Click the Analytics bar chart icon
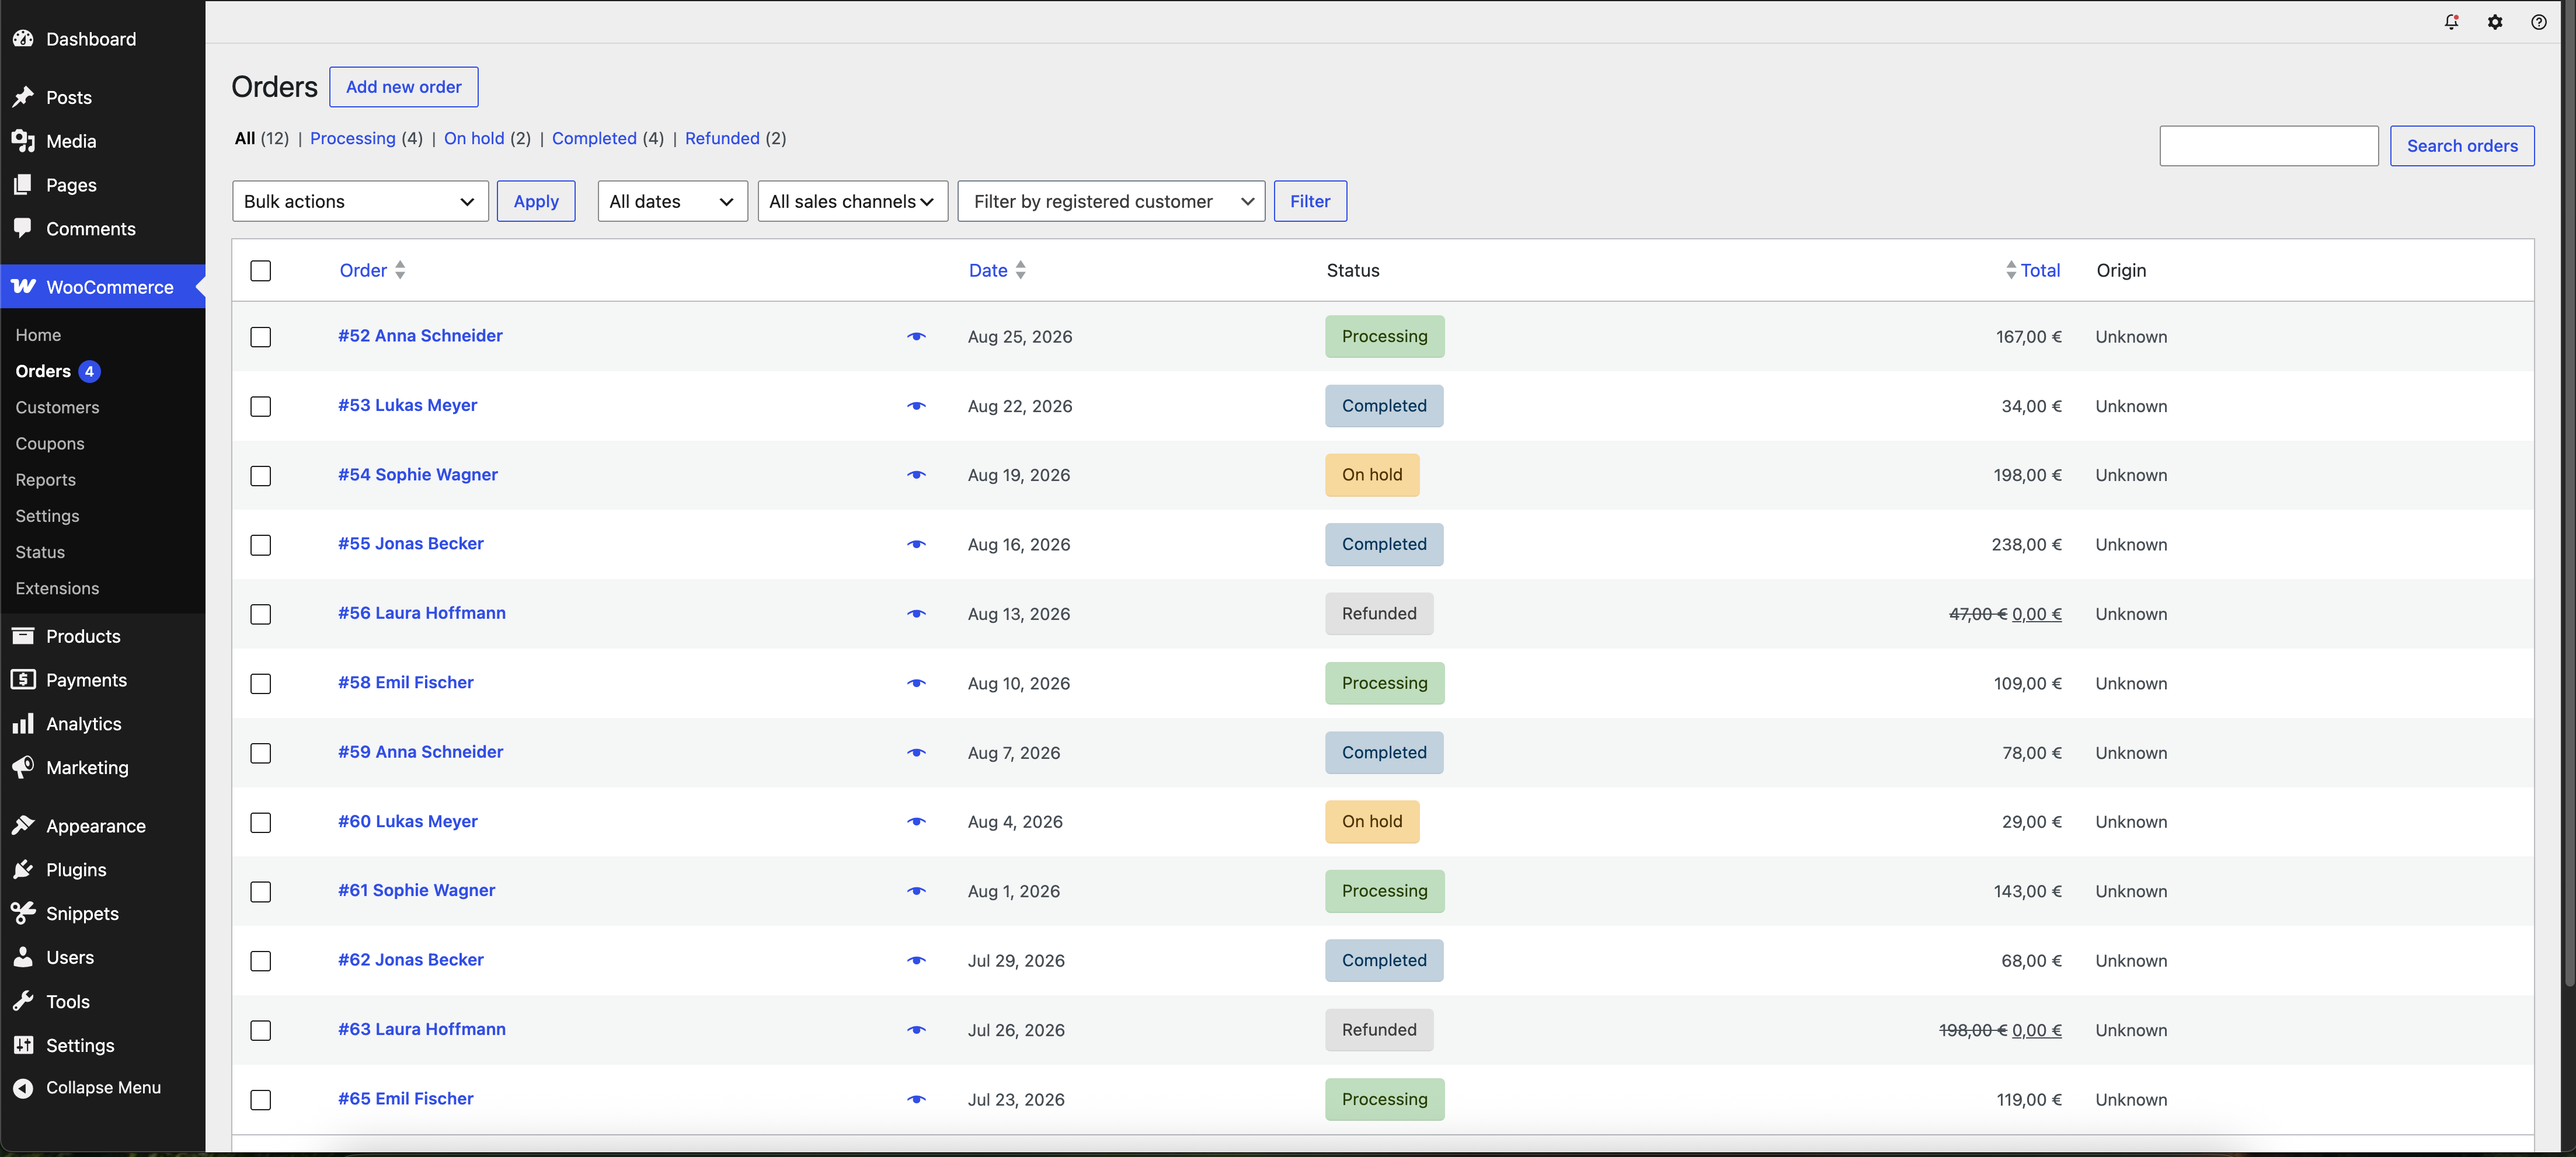This screenshot has height=1157, width=2576. tap(23, 724)
